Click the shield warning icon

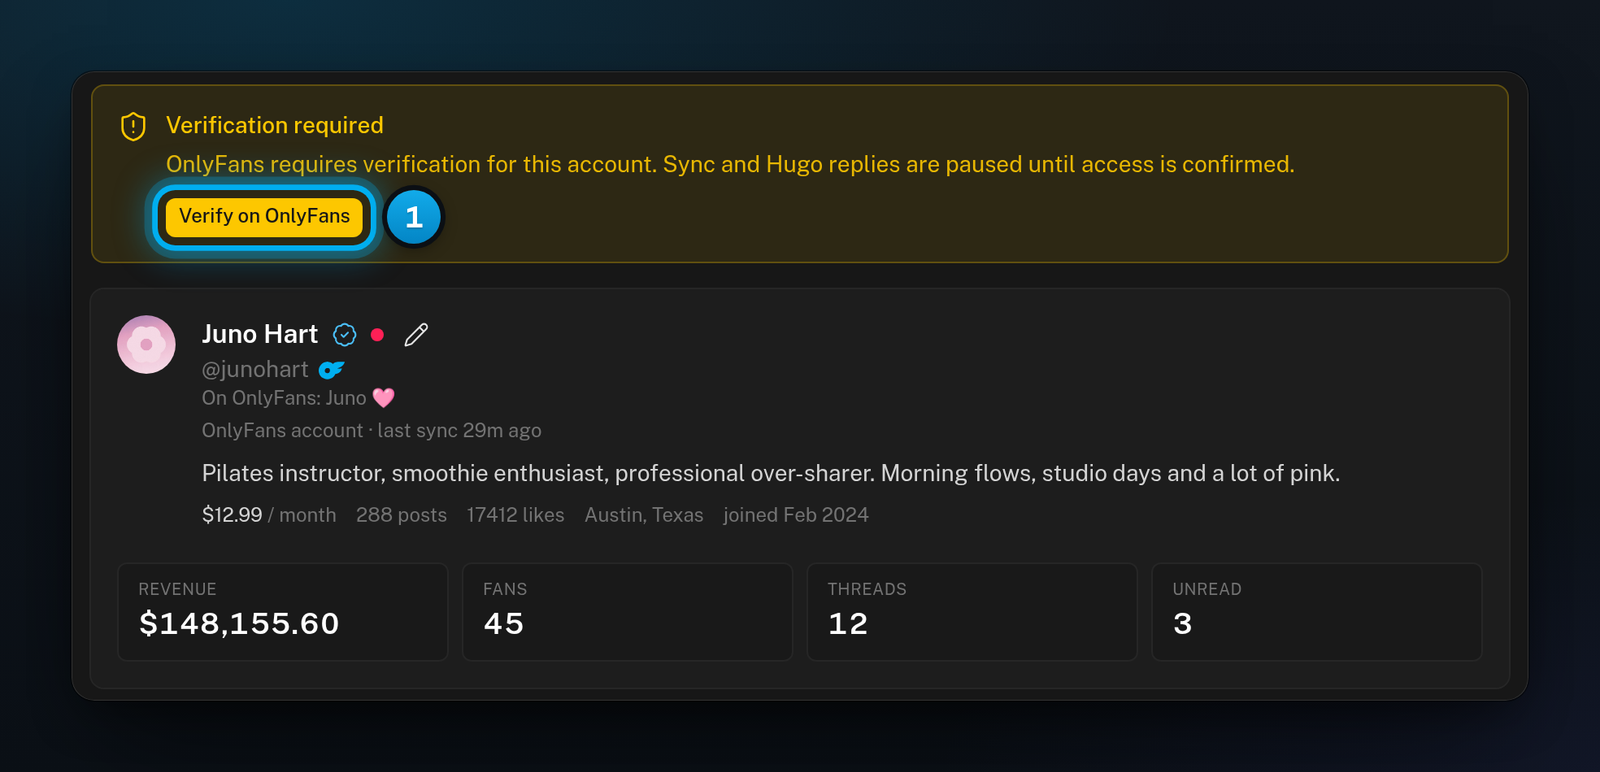pyautogui.click(x=133, y=126)
